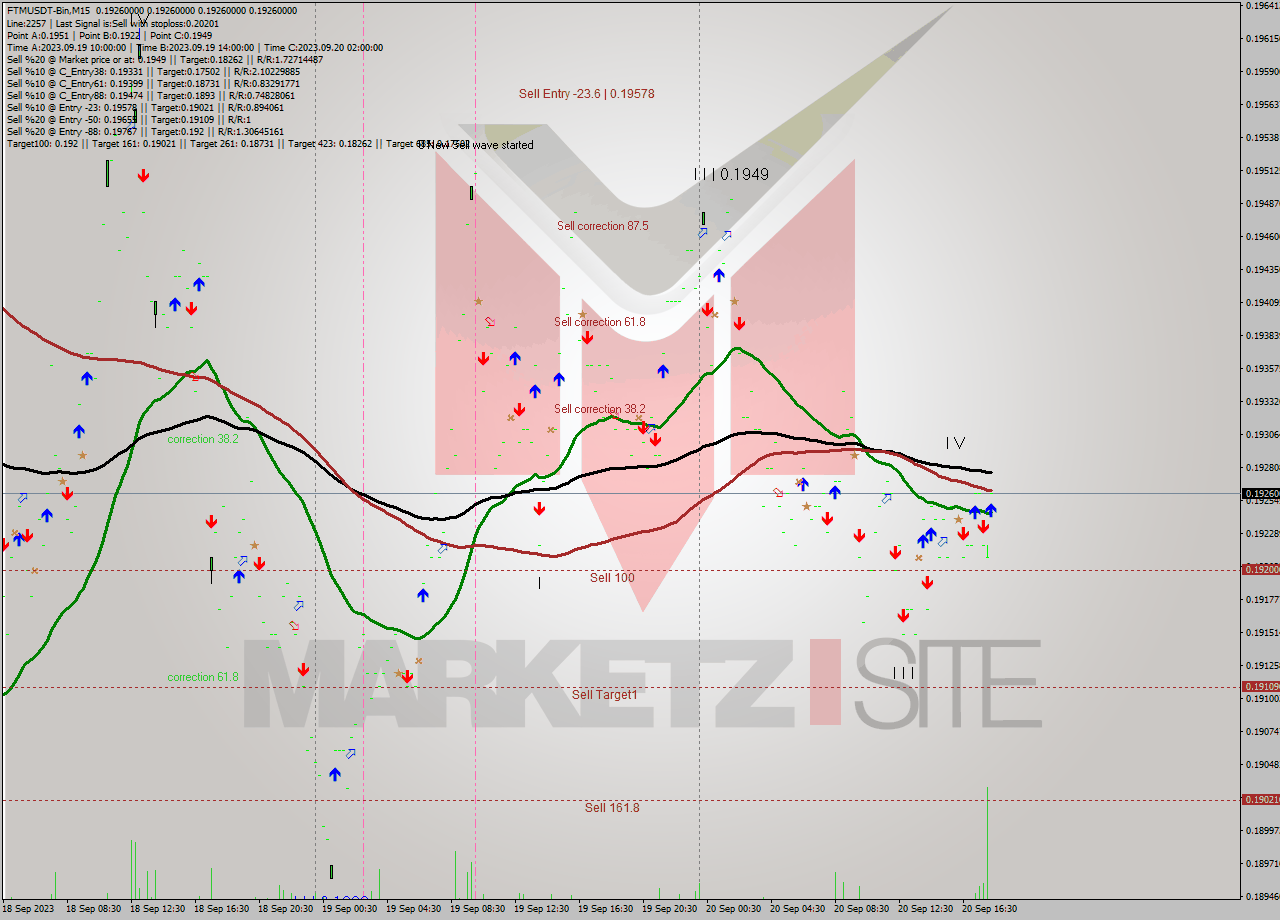Click the 'Sell 161.8' level label
The width and height of the screenshot is (1280, 920).
(x=612, y=808)
